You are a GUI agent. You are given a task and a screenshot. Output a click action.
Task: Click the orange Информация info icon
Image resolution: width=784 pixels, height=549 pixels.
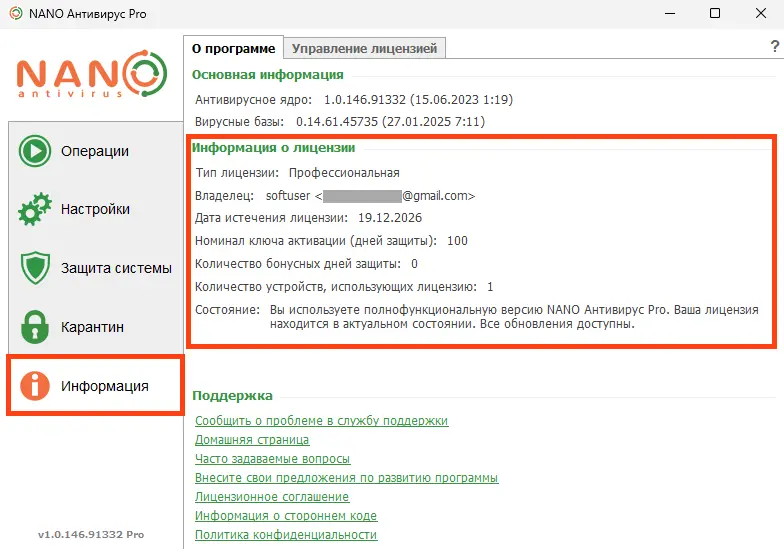point(35,386)
